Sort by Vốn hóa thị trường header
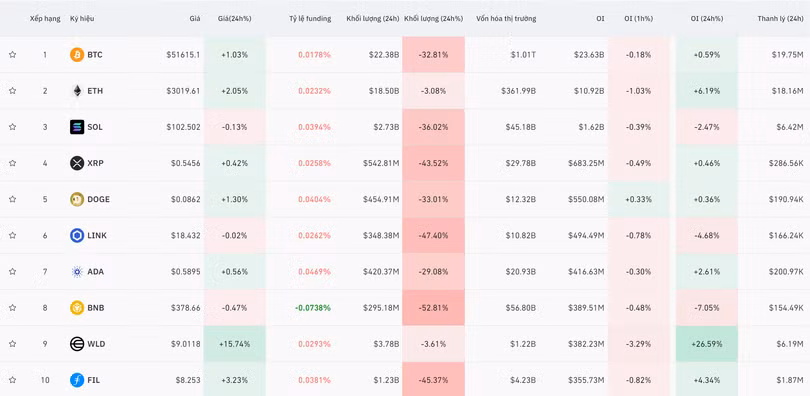 [506, 19]
